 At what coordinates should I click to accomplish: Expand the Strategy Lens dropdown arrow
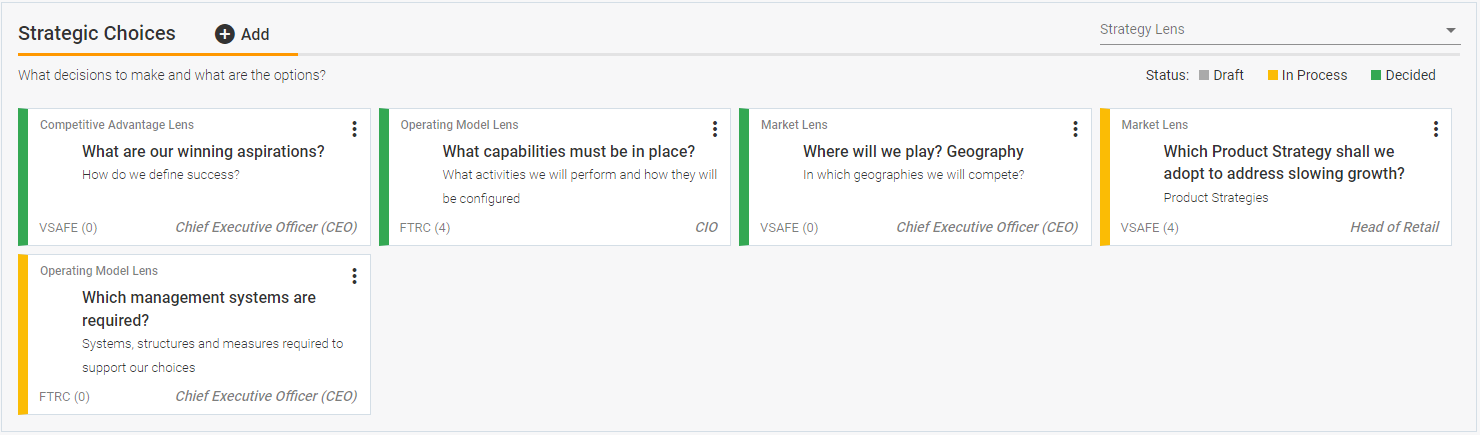tap(1451, 30)
